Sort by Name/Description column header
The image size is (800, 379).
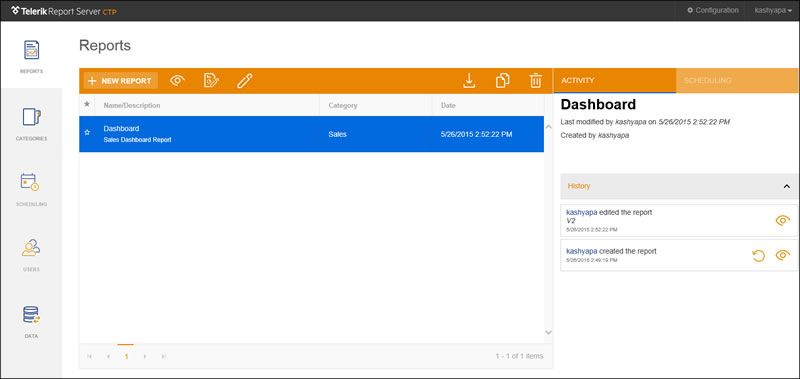(132, 106)
